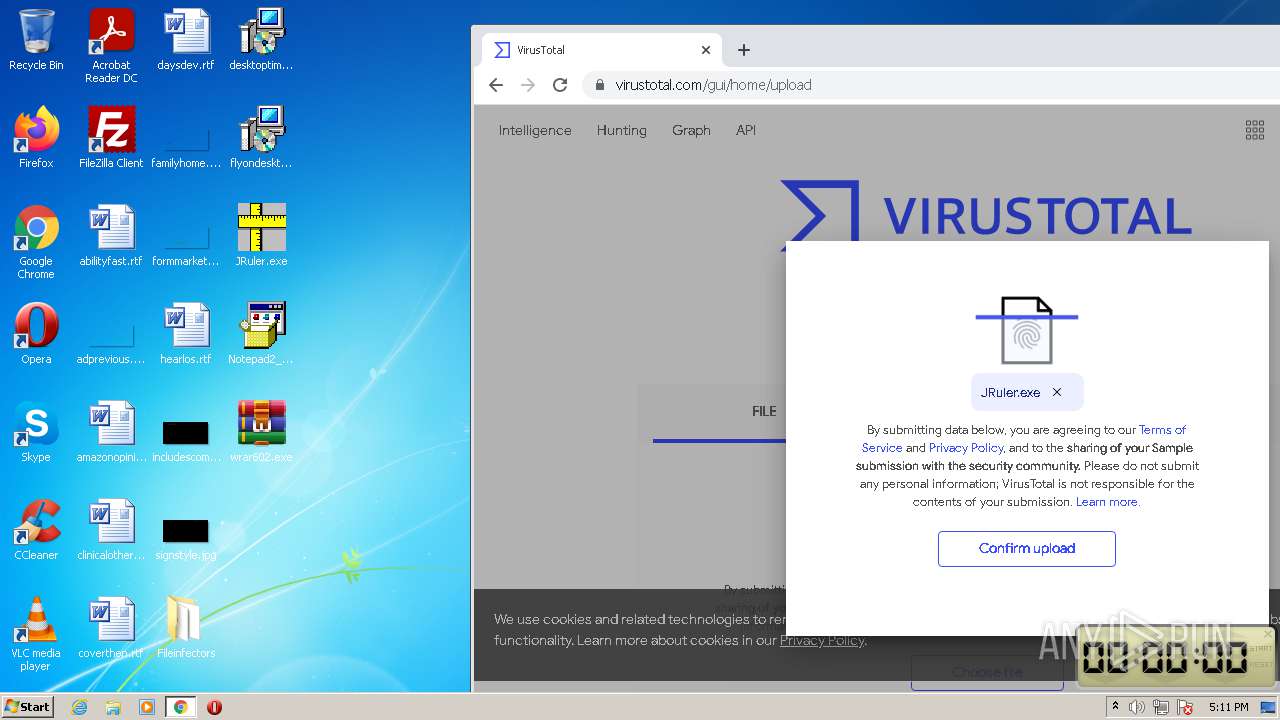Open daysdev.rtf document icon

coord(186,40)
